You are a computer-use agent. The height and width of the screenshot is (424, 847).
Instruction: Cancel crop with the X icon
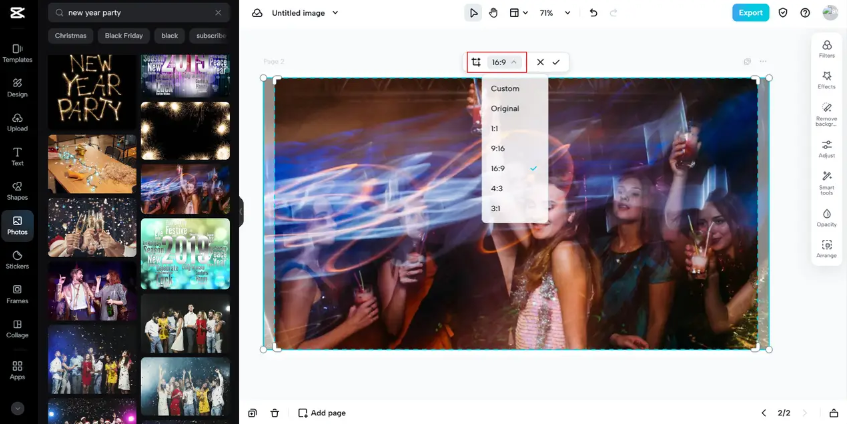[540, 62]
